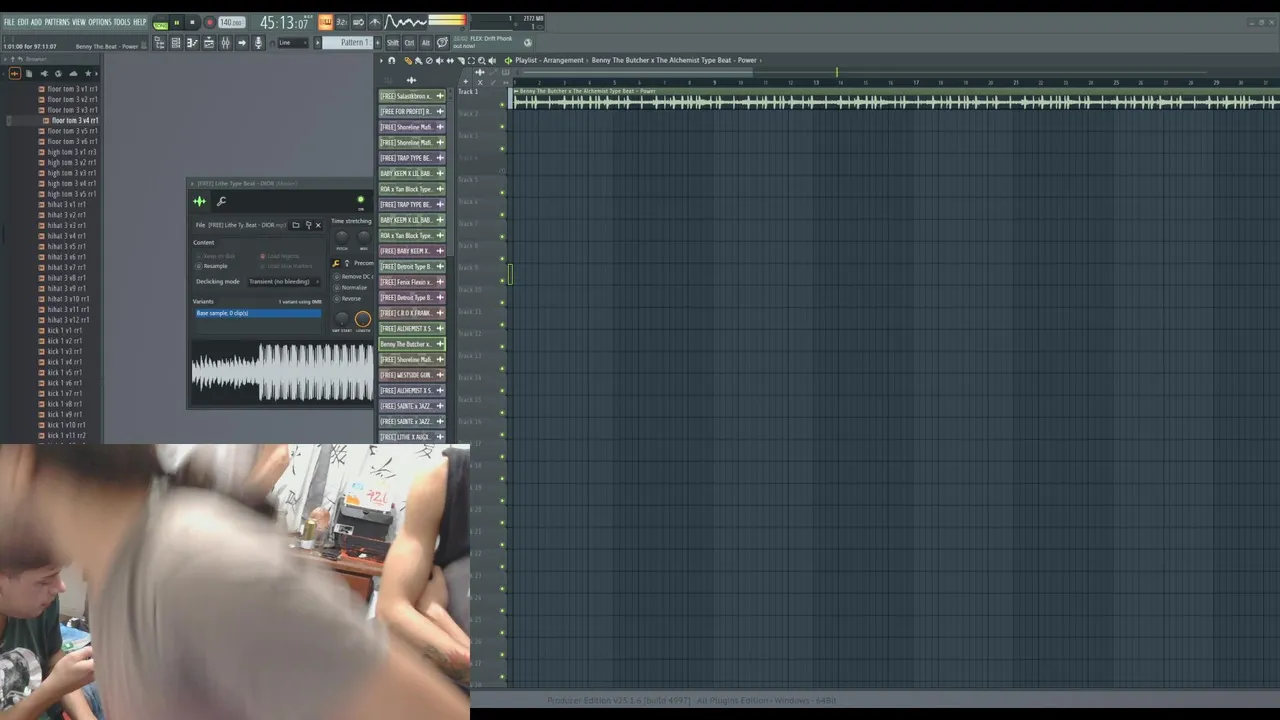Select 'Base sample, 0 clip(s)' variant
The image size is (1280, 720).
click(x=258, y=313)
